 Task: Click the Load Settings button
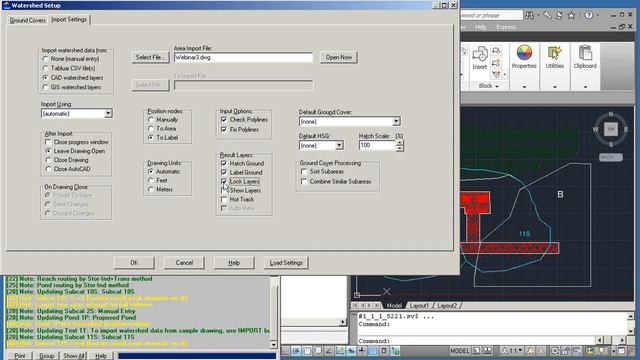(286, 263)
